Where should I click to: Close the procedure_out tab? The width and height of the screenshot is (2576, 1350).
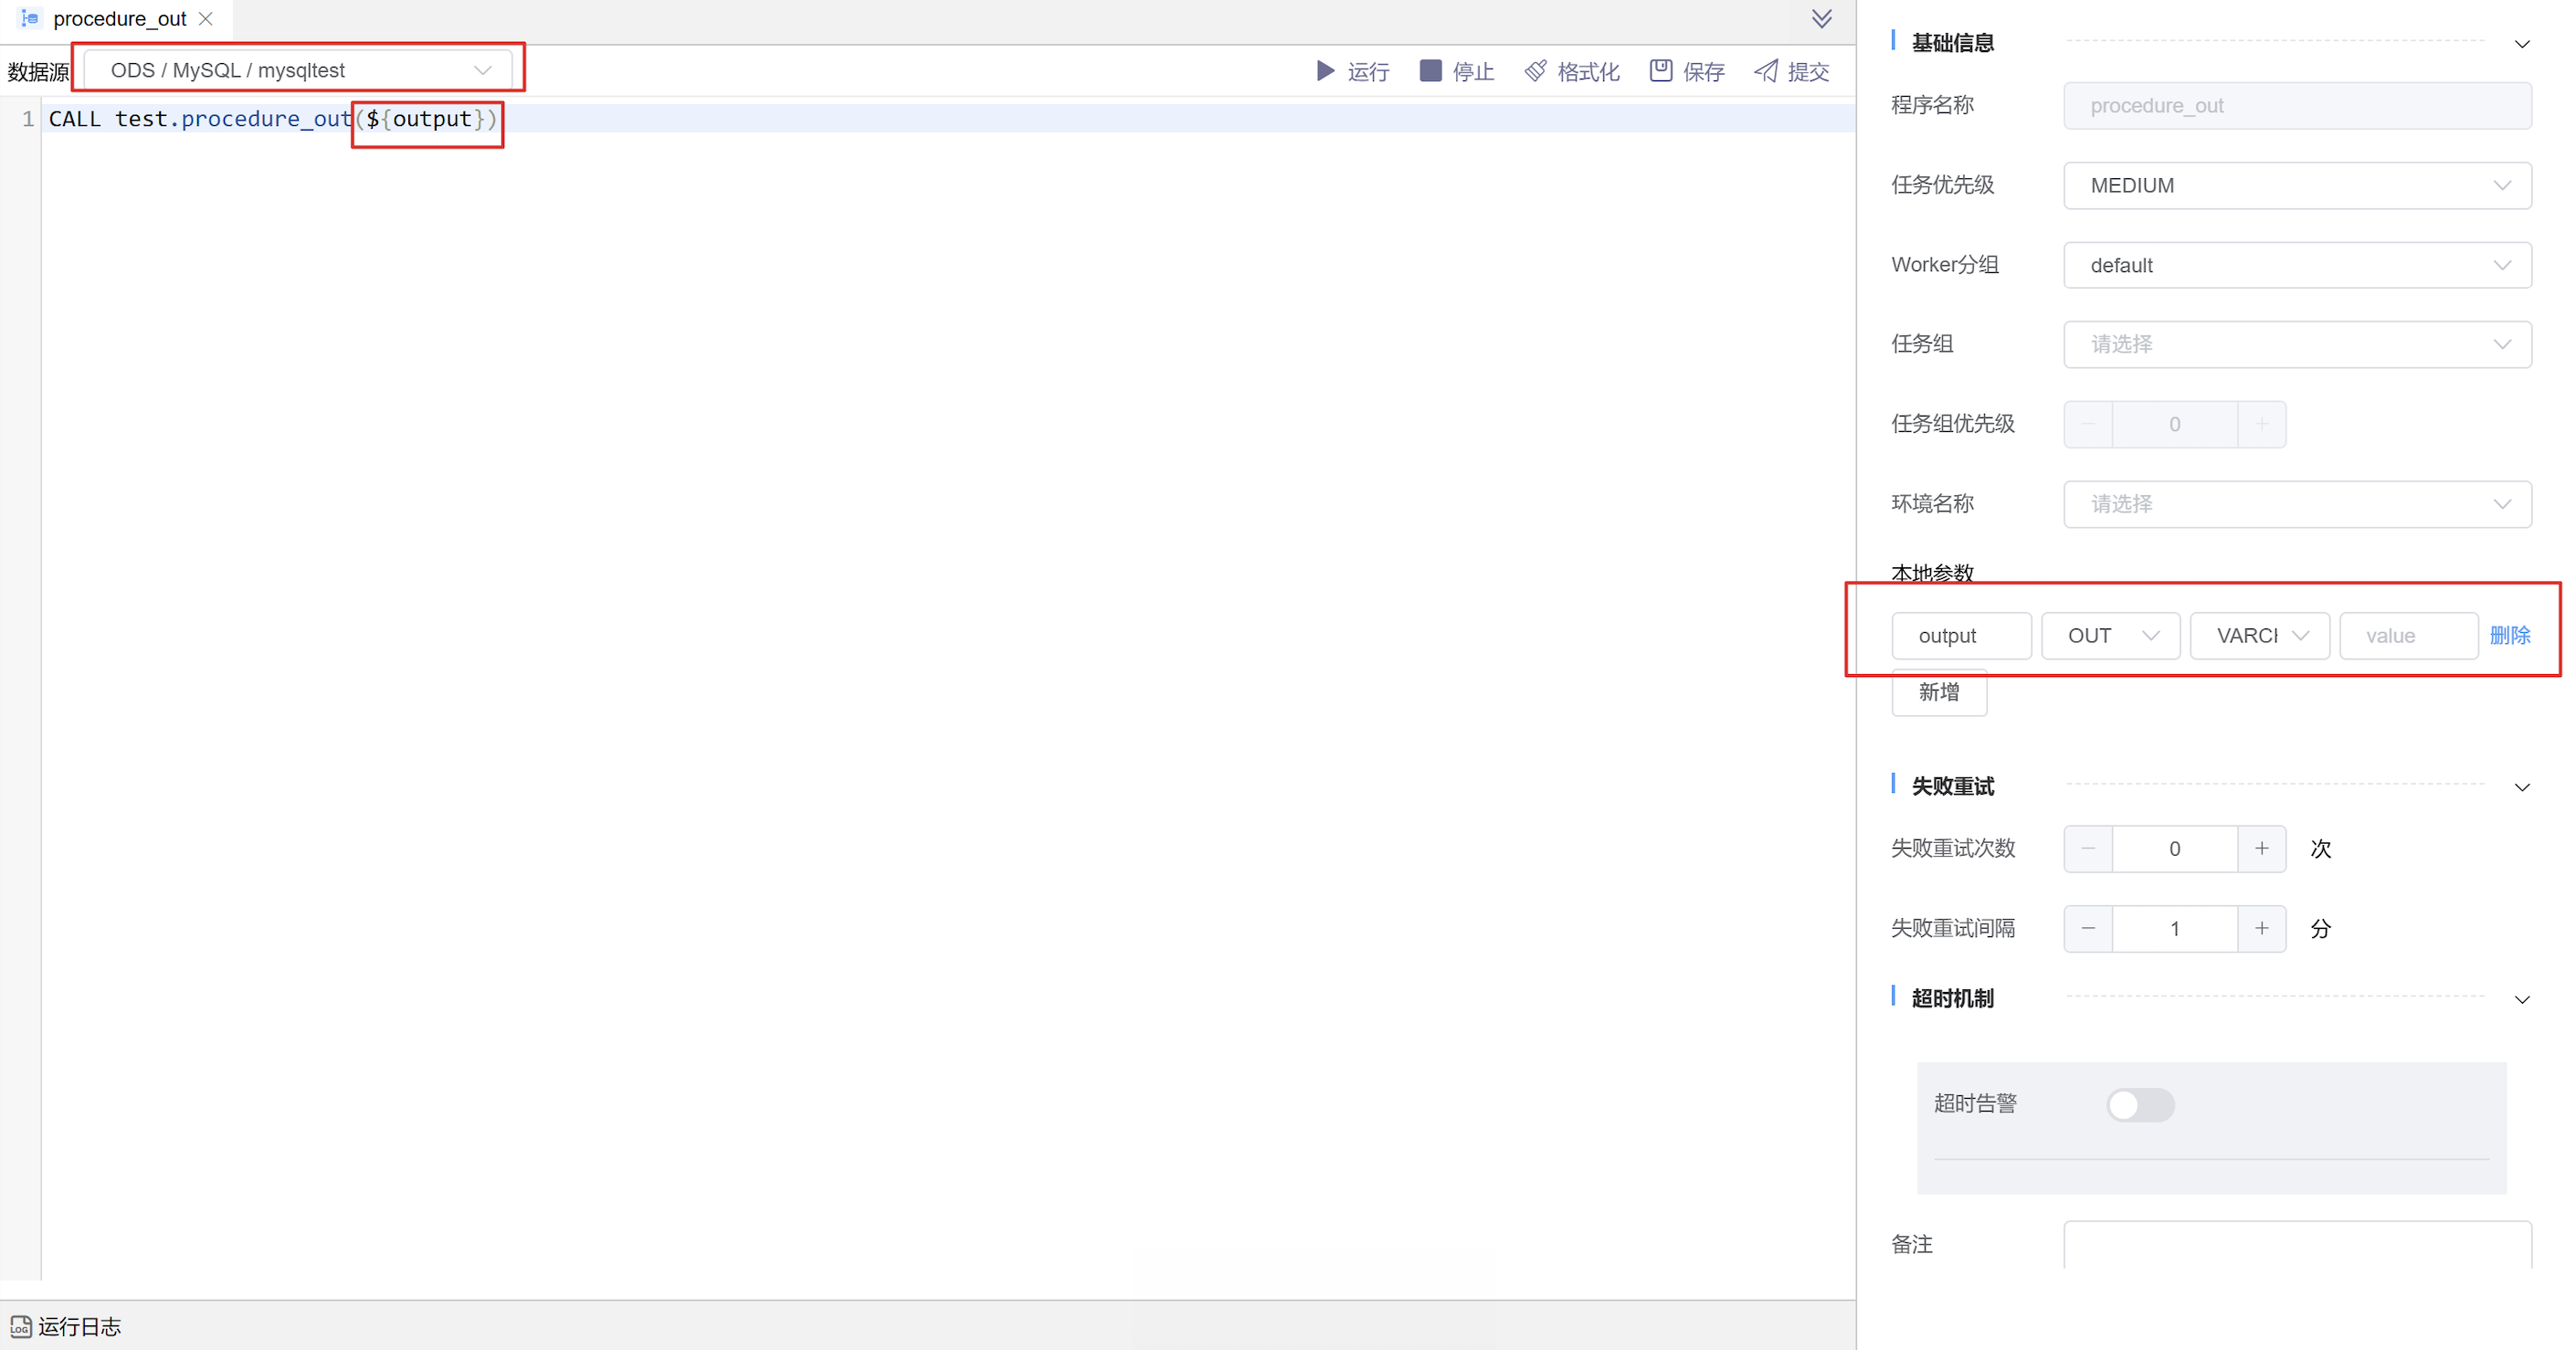206,19
